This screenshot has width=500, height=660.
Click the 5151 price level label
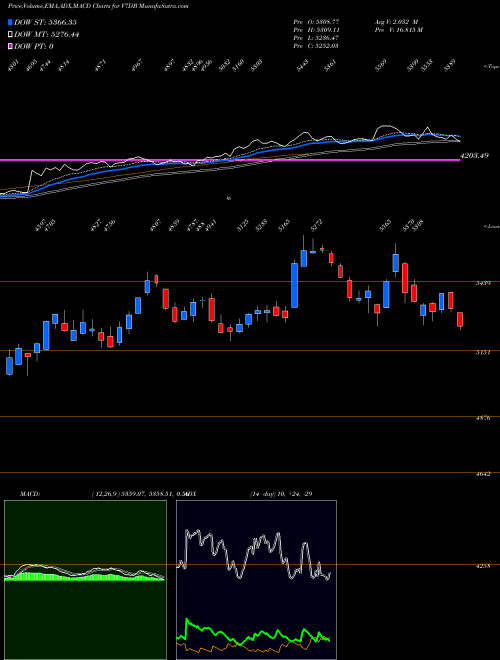coord(483,353)
